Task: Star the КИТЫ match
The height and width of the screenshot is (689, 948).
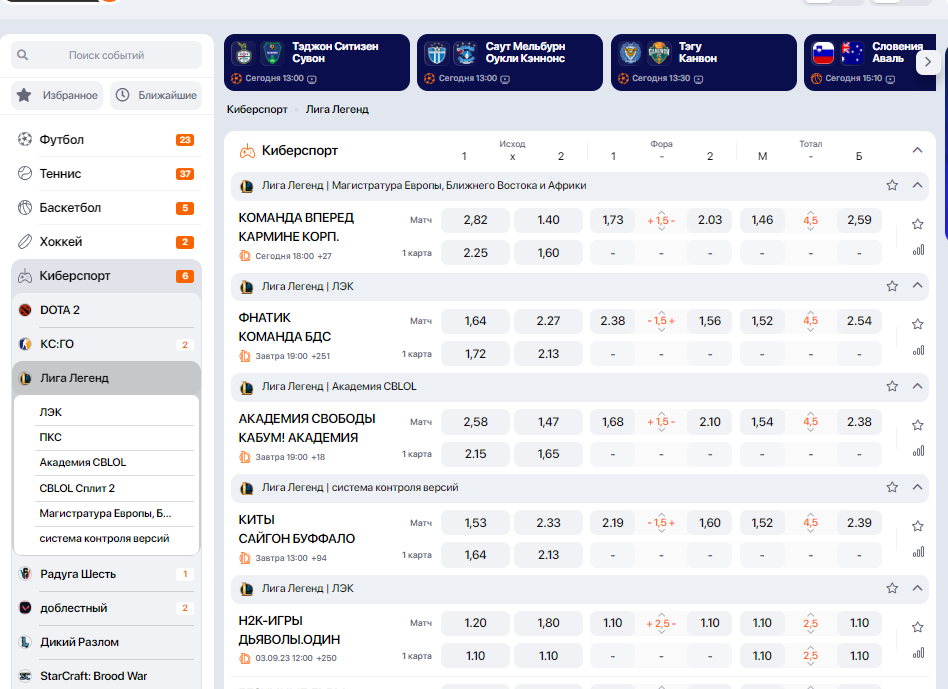Action: [918, 526]
